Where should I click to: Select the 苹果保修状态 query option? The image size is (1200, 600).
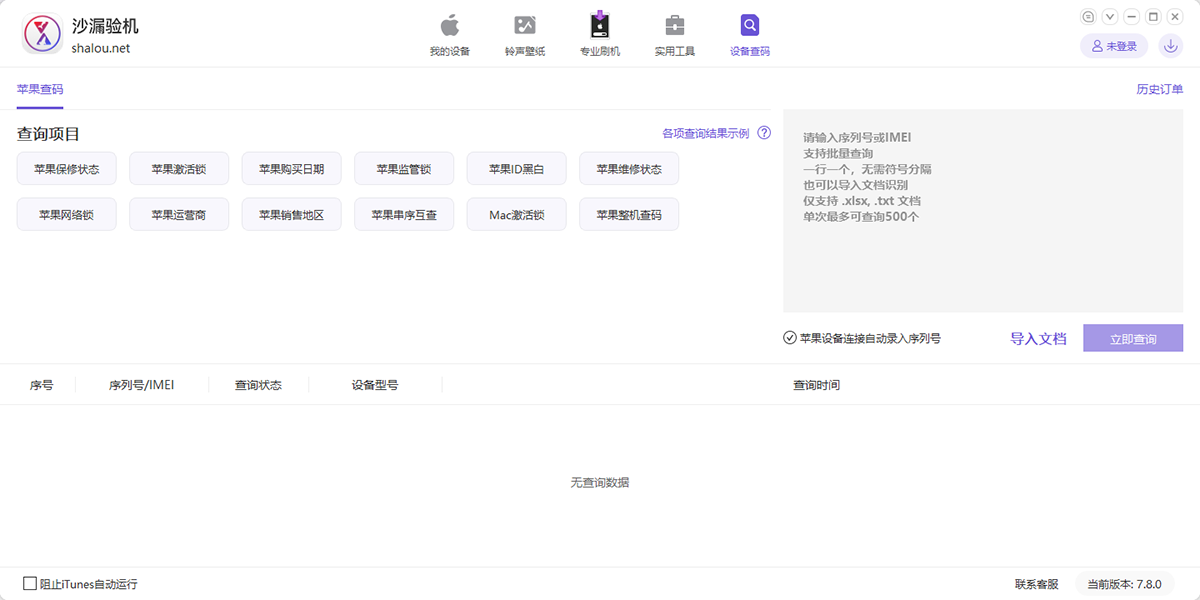pyautogui.click(x=67, y=169)
